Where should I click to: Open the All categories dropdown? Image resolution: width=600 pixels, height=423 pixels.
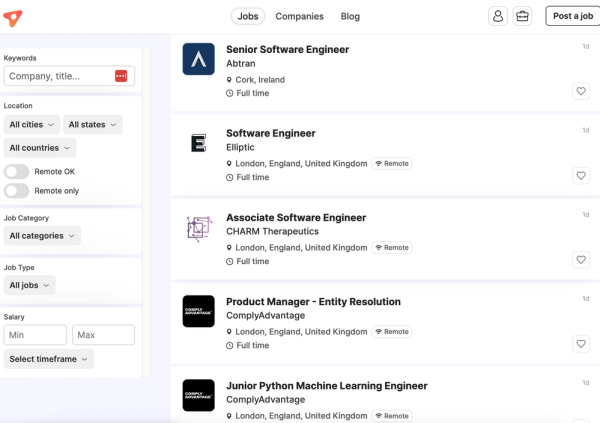[x=42, y=236]
